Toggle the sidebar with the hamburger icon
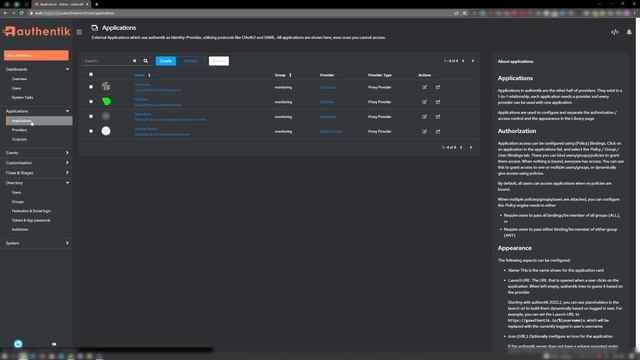 [x=79, y=32]
